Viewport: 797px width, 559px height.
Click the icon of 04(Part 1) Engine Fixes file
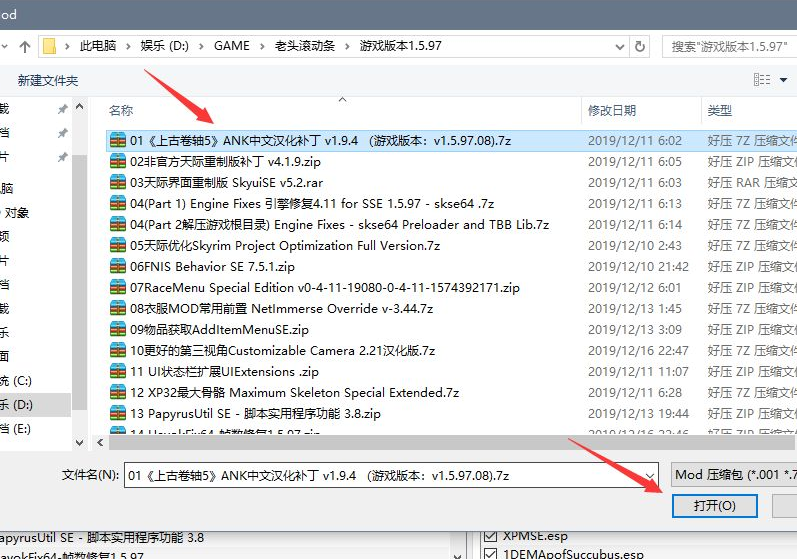[x=117, y=203]
